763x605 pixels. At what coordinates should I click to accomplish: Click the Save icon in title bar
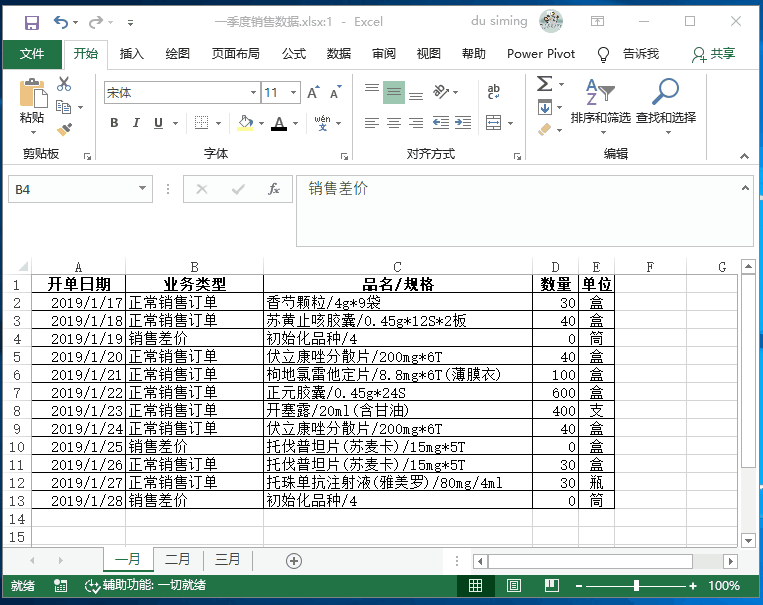pos(31,22)
